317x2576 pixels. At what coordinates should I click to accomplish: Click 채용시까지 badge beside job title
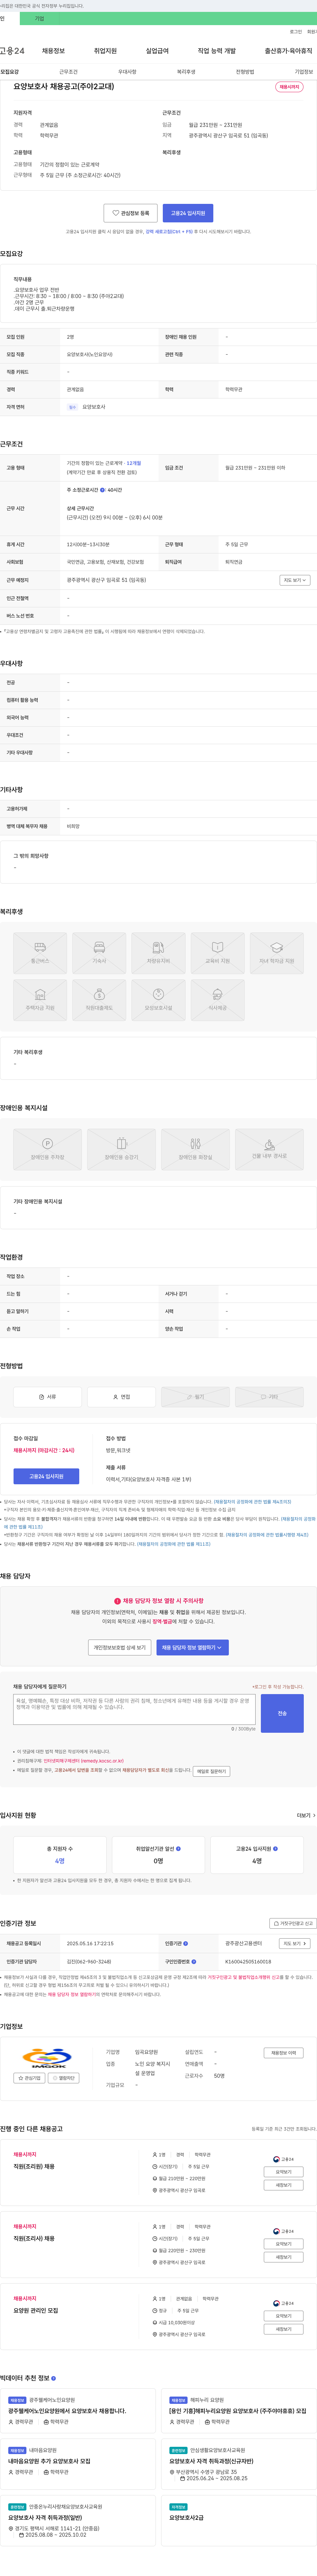(289, 87)
